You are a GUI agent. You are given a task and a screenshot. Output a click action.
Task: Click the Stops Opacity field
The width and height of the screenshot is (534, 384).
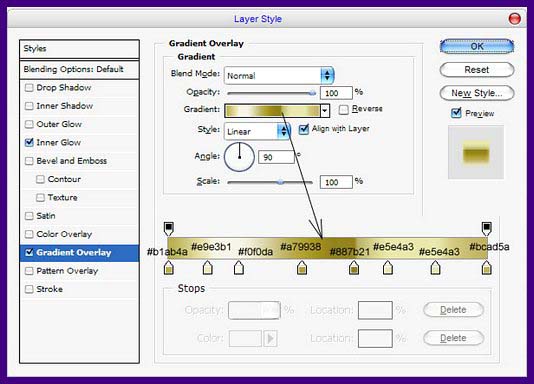(254, 310)
